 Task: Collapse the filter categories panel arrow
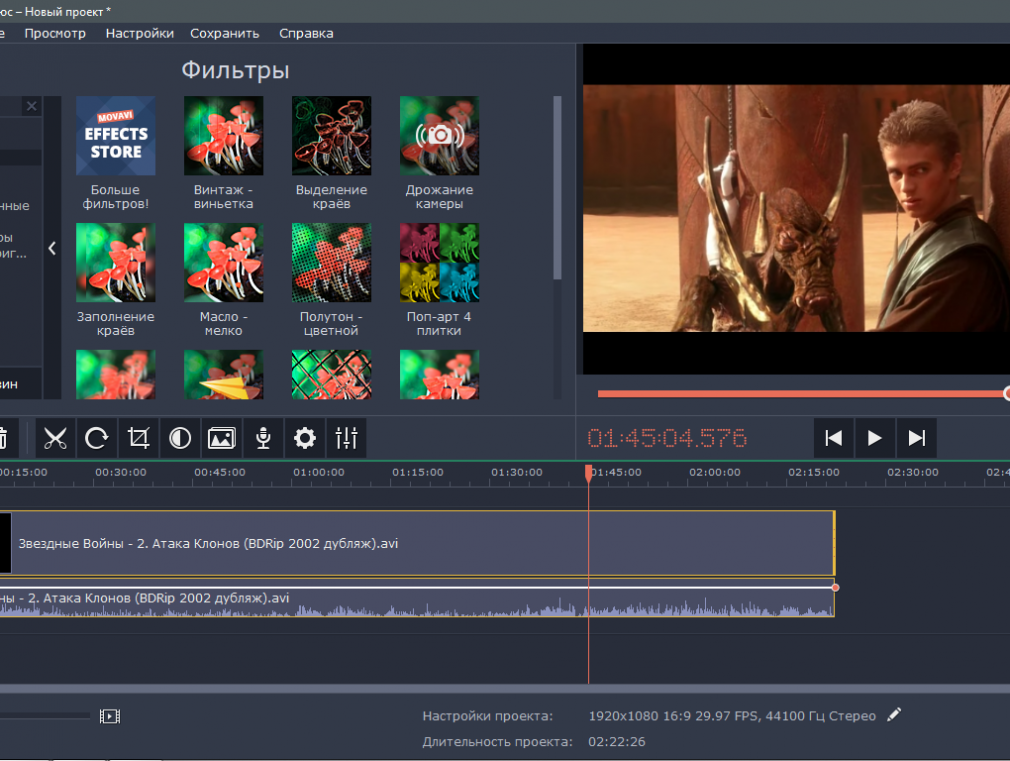coord(52,248)
